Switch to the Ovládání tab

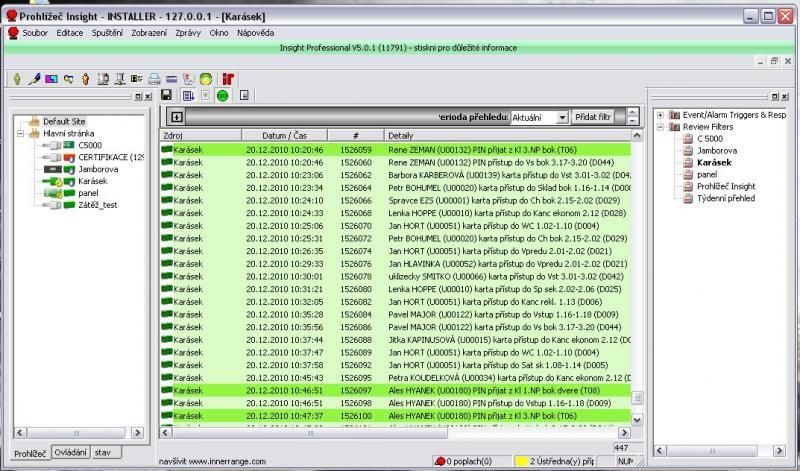point(69,453)
